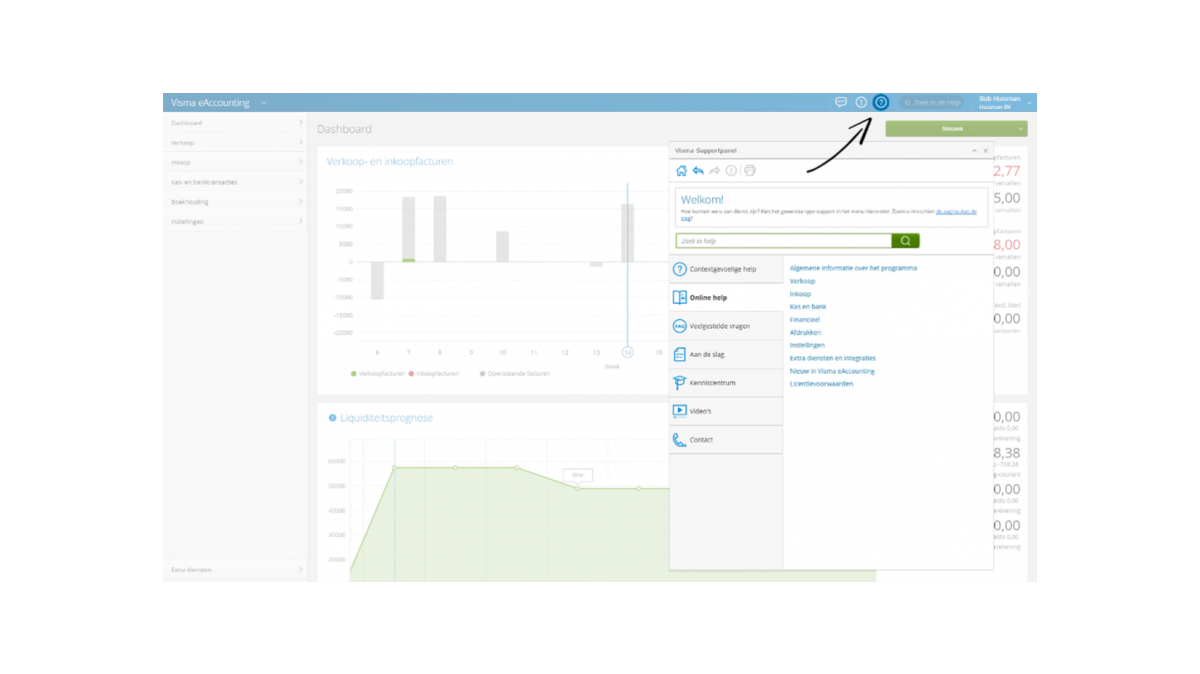Click the print icon in Supportpanel
The image size is (1200, 674).
tap(750, 171)
